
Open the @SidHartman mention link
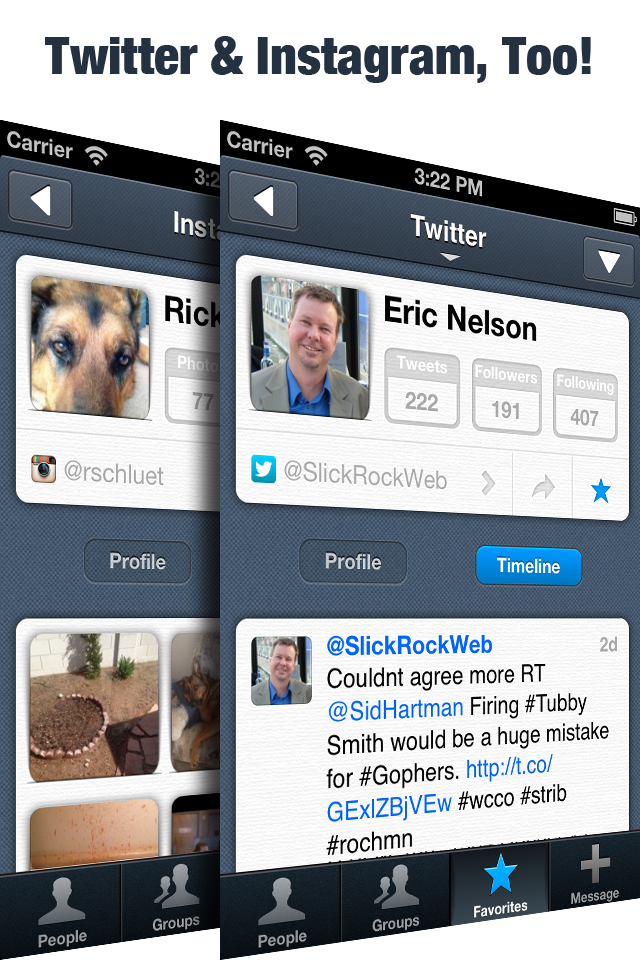click(395, 709)
